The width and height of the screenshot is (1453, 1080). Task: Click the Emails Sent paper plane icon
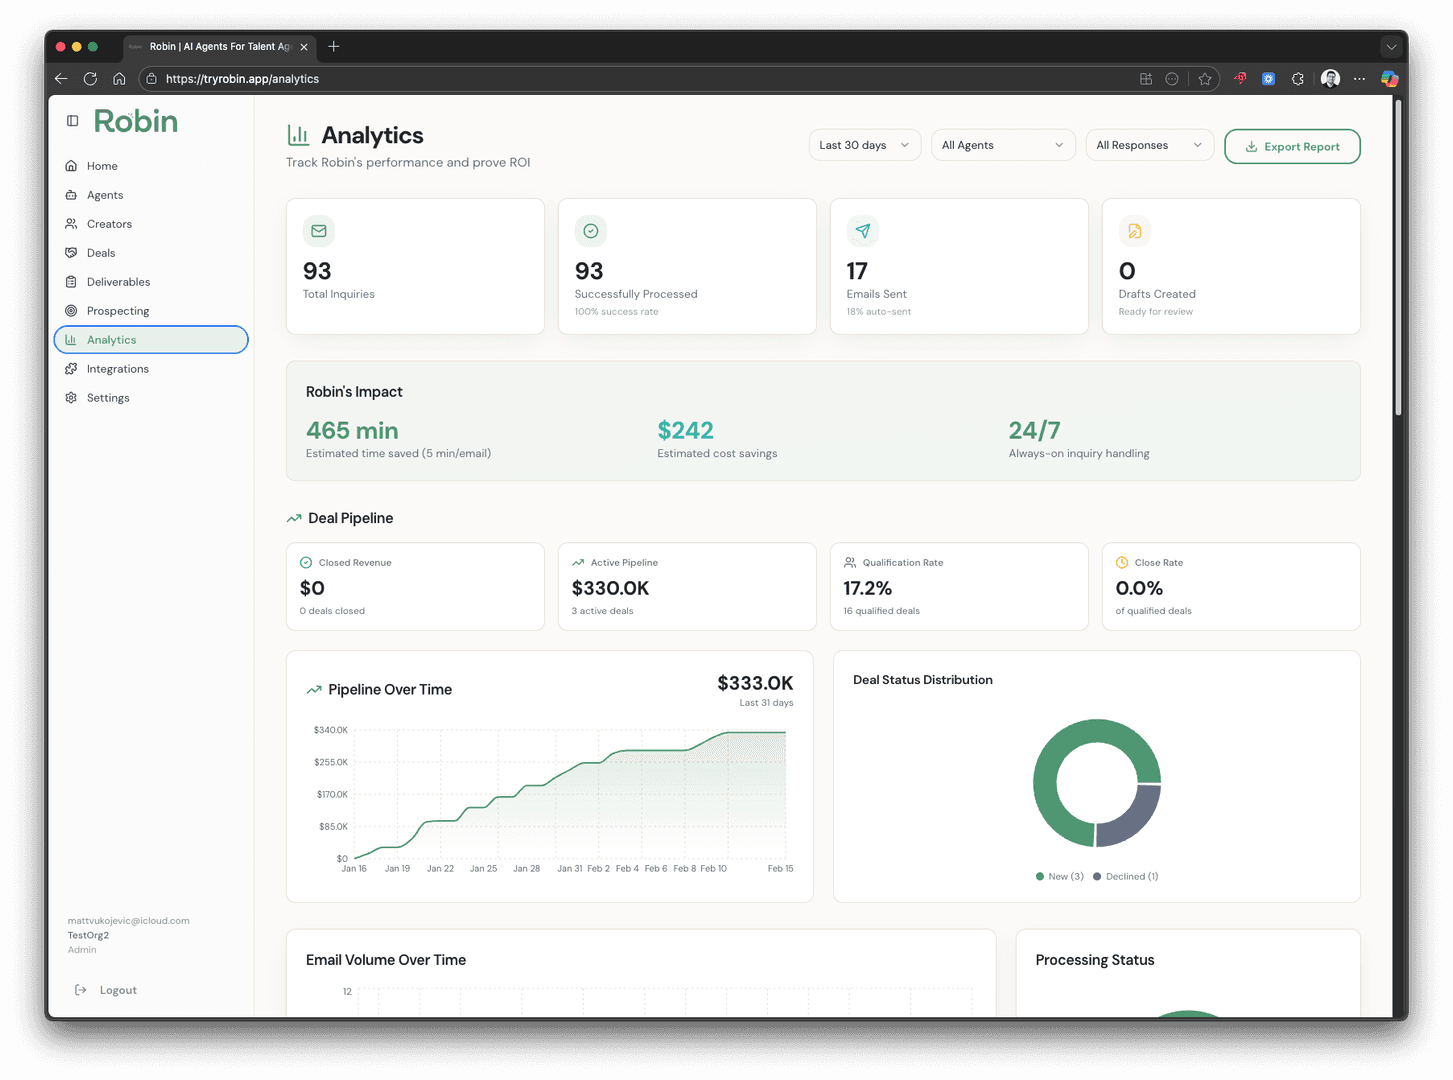(863, 231)
